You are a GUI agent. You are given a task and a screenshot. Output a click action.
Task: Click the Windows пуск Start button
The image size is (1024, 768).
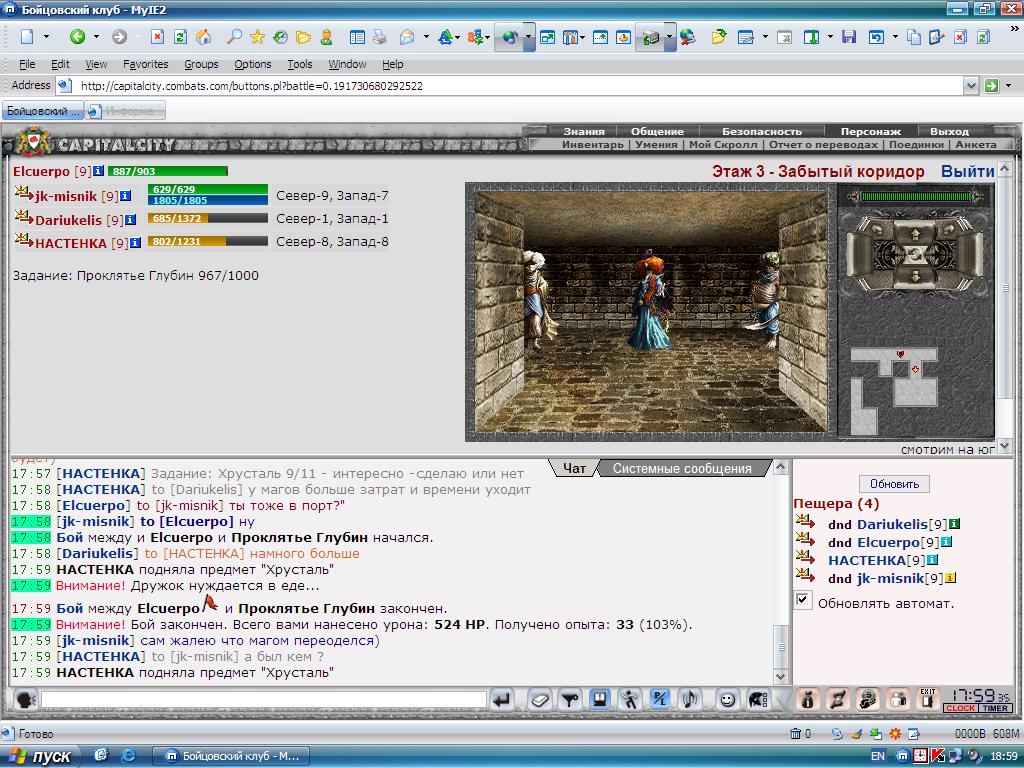tap(40, 756)
